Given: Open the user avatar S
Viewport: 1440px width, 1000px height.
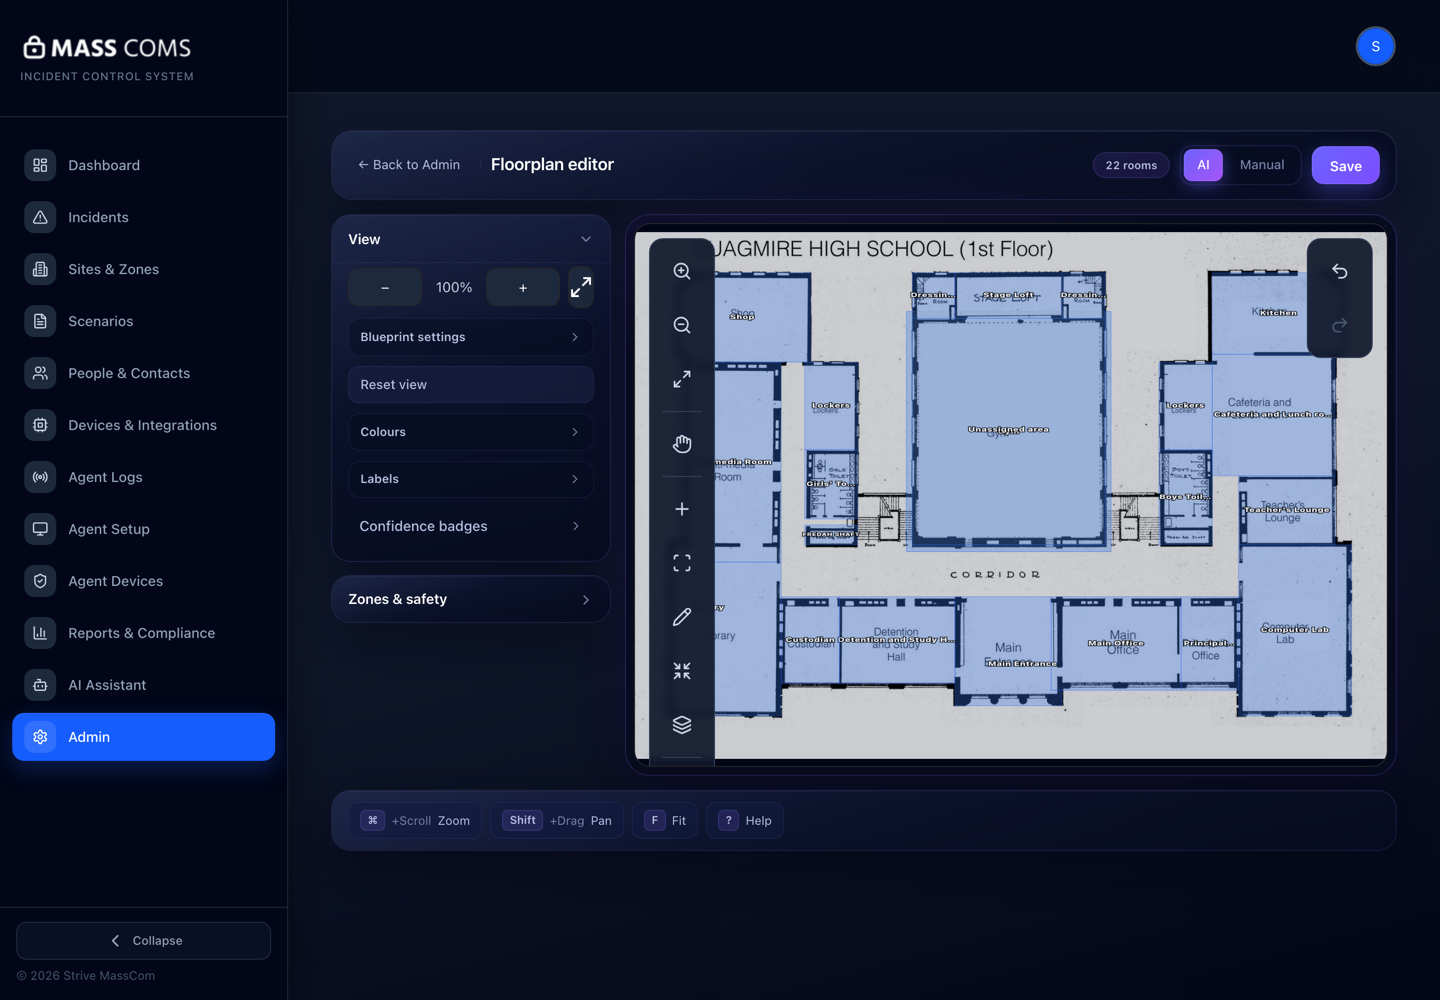Looking at the screenshot, I should (x=1376, y=46).
